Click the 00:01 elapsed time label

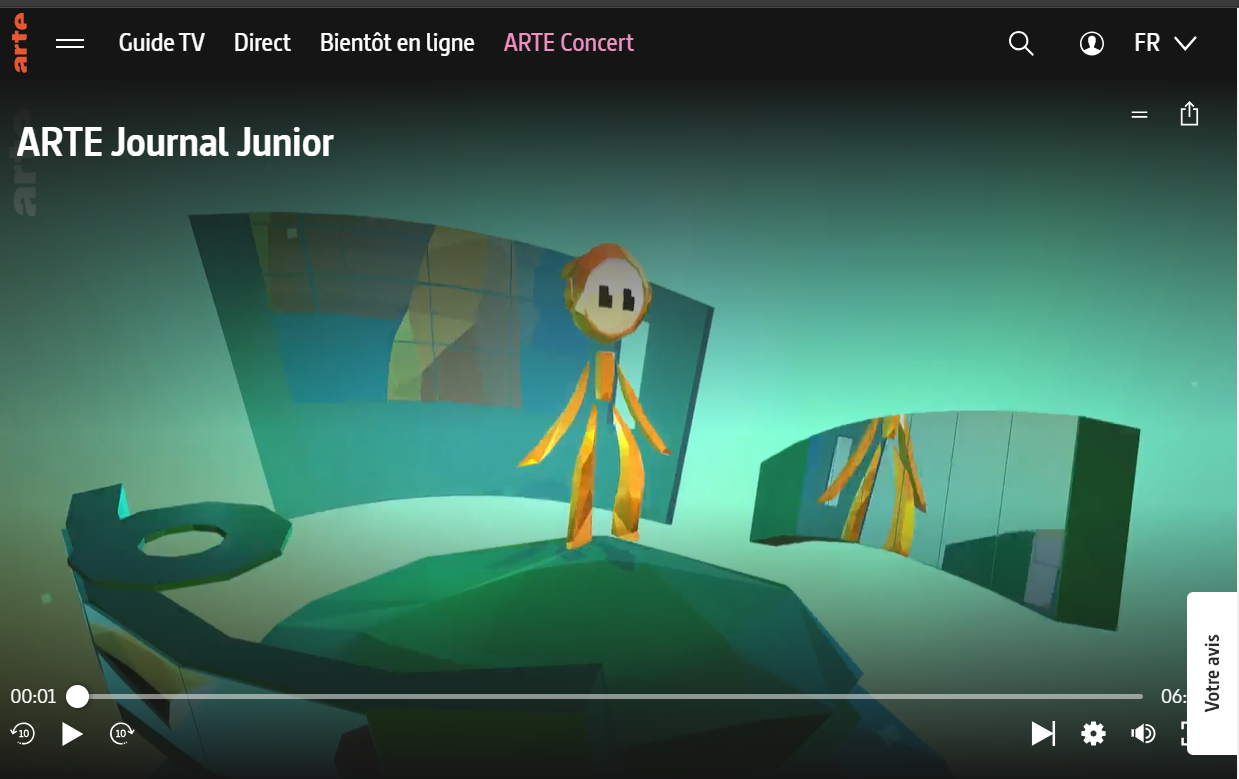pyautogui.click(x=34, y=696)
